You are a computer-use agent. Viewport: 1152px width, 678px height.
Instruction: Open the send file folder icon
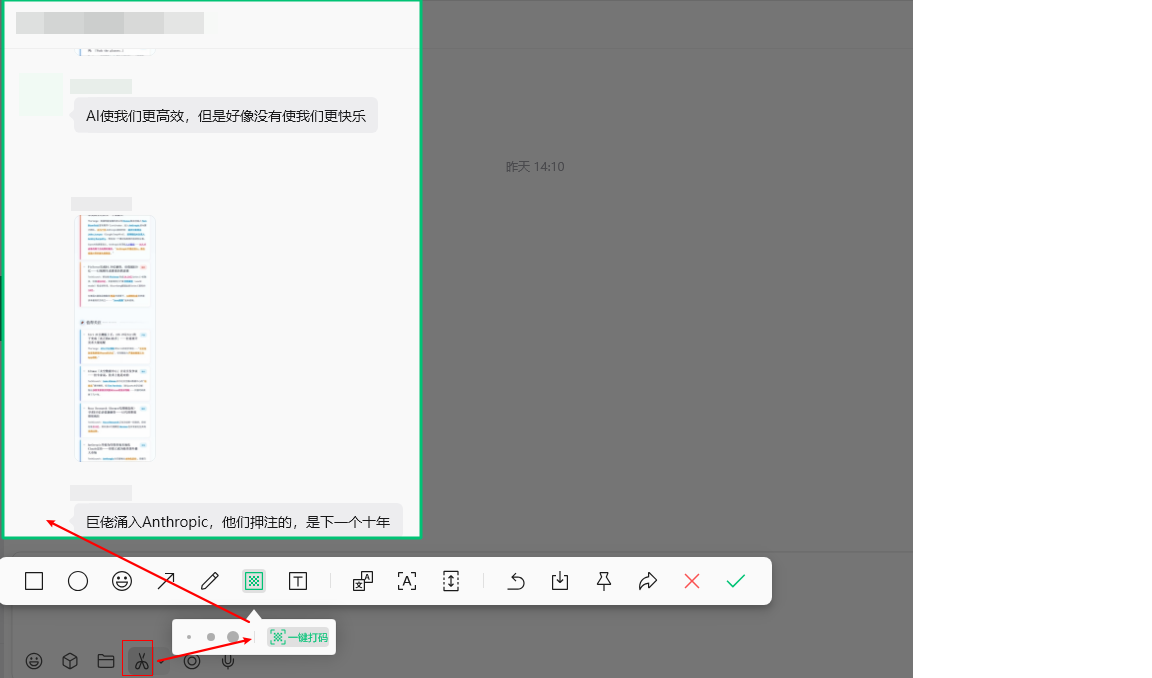[106, 661]
